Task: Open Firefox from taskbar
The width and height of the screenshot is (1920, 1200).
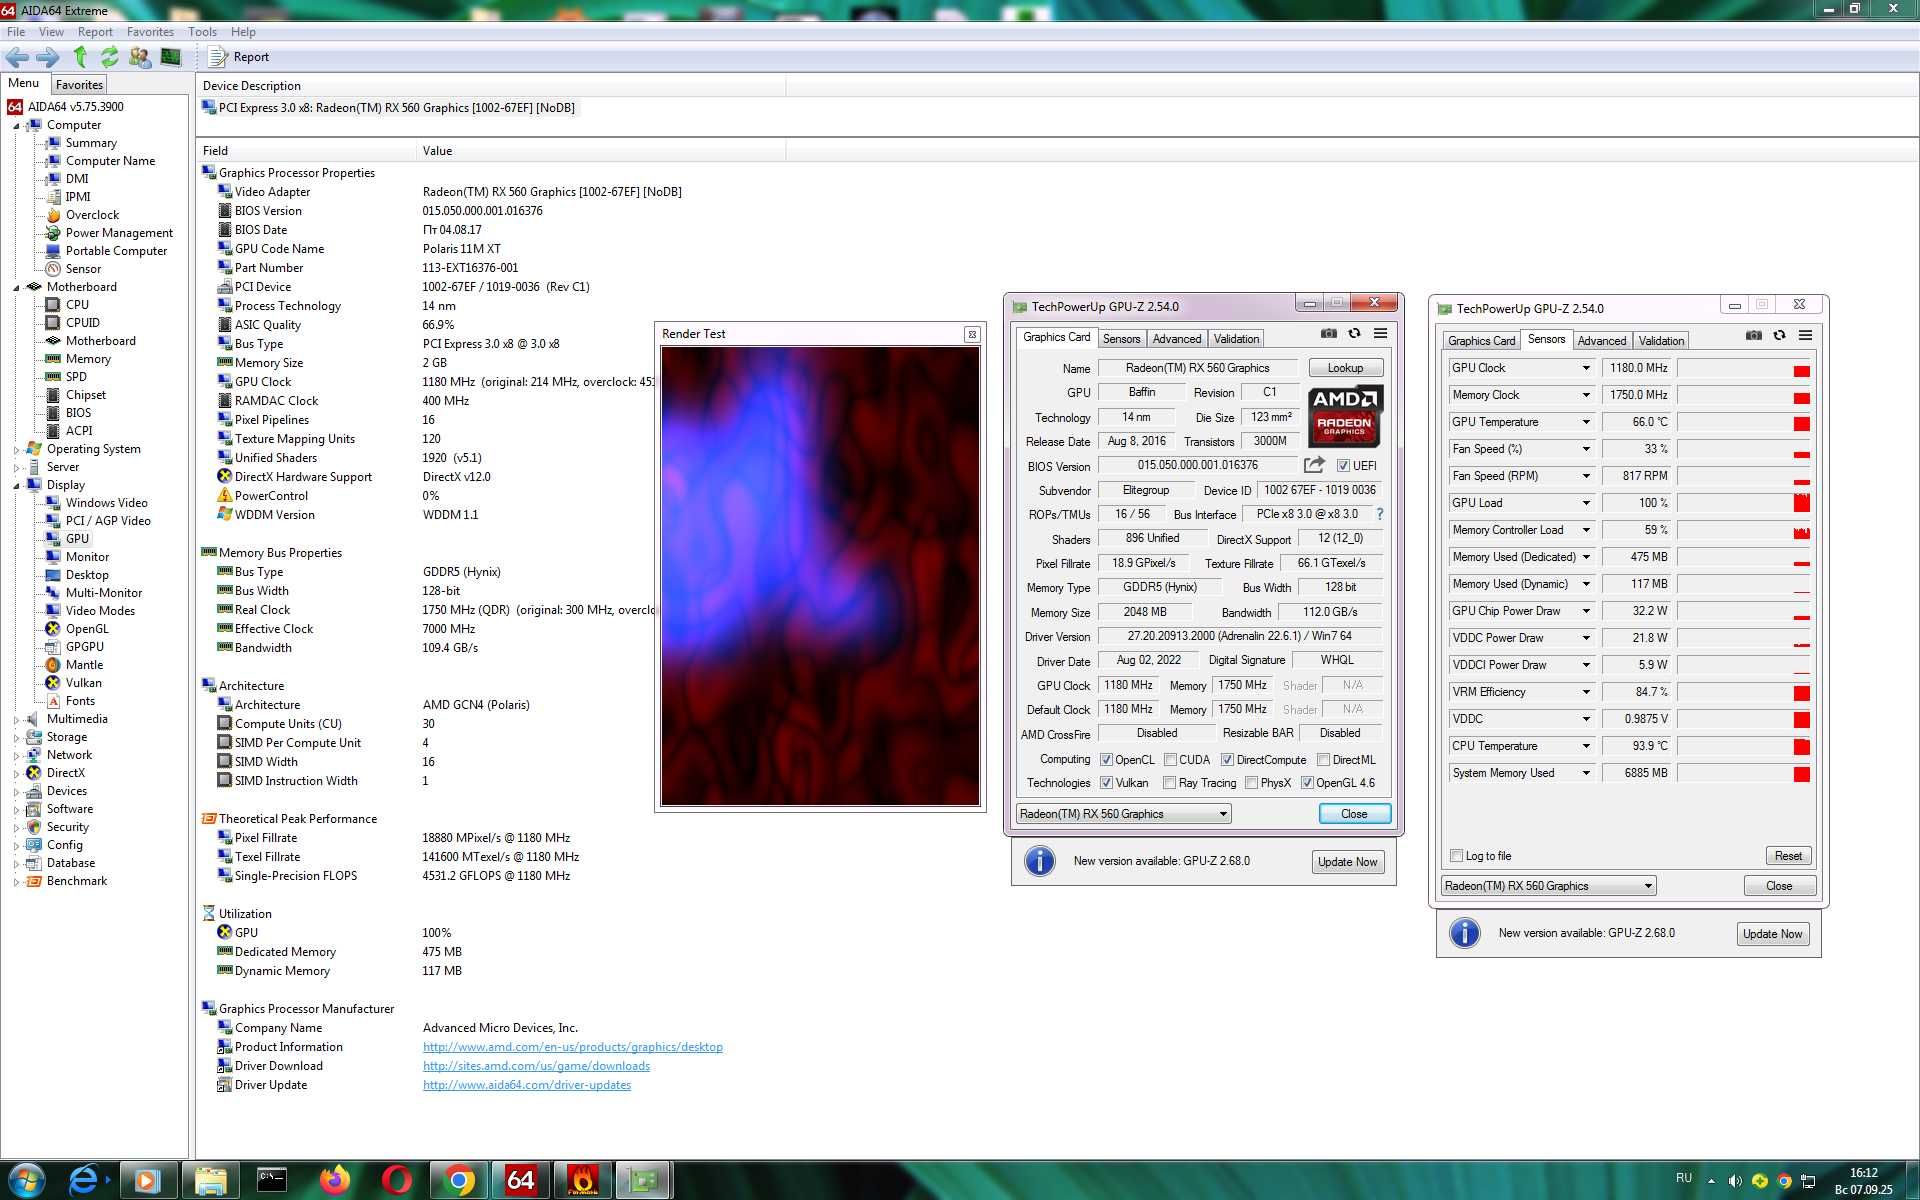Action: tap(335, 1181)
